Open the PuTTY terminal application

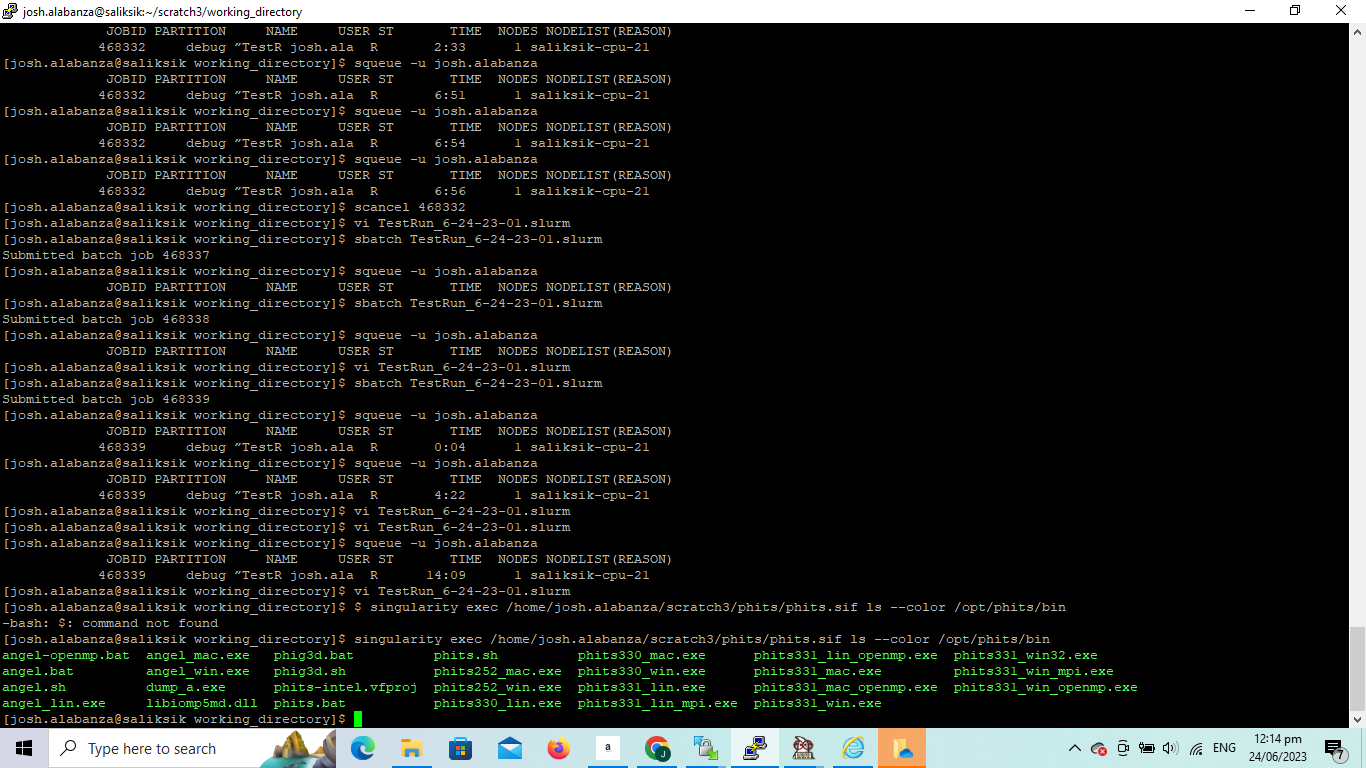(x=754, y=748)
